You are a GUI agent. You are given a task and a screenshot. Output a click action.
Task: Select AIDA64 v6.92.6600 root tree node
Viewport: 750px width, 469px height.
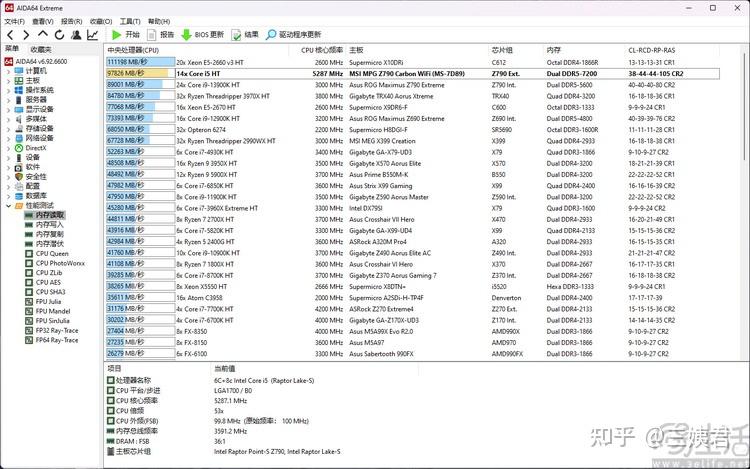tap(36, 61)
